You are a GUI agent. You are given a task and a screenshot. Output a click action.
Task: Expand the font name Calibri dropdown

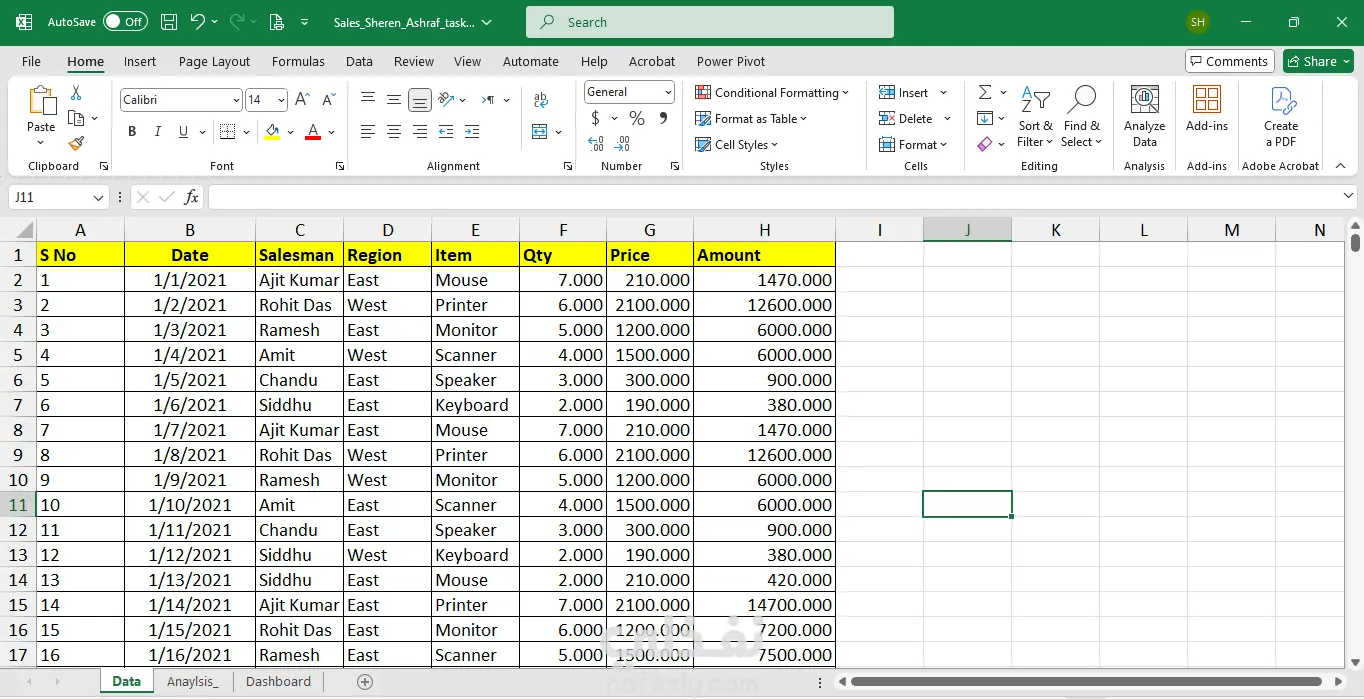(x=236, y=100)
